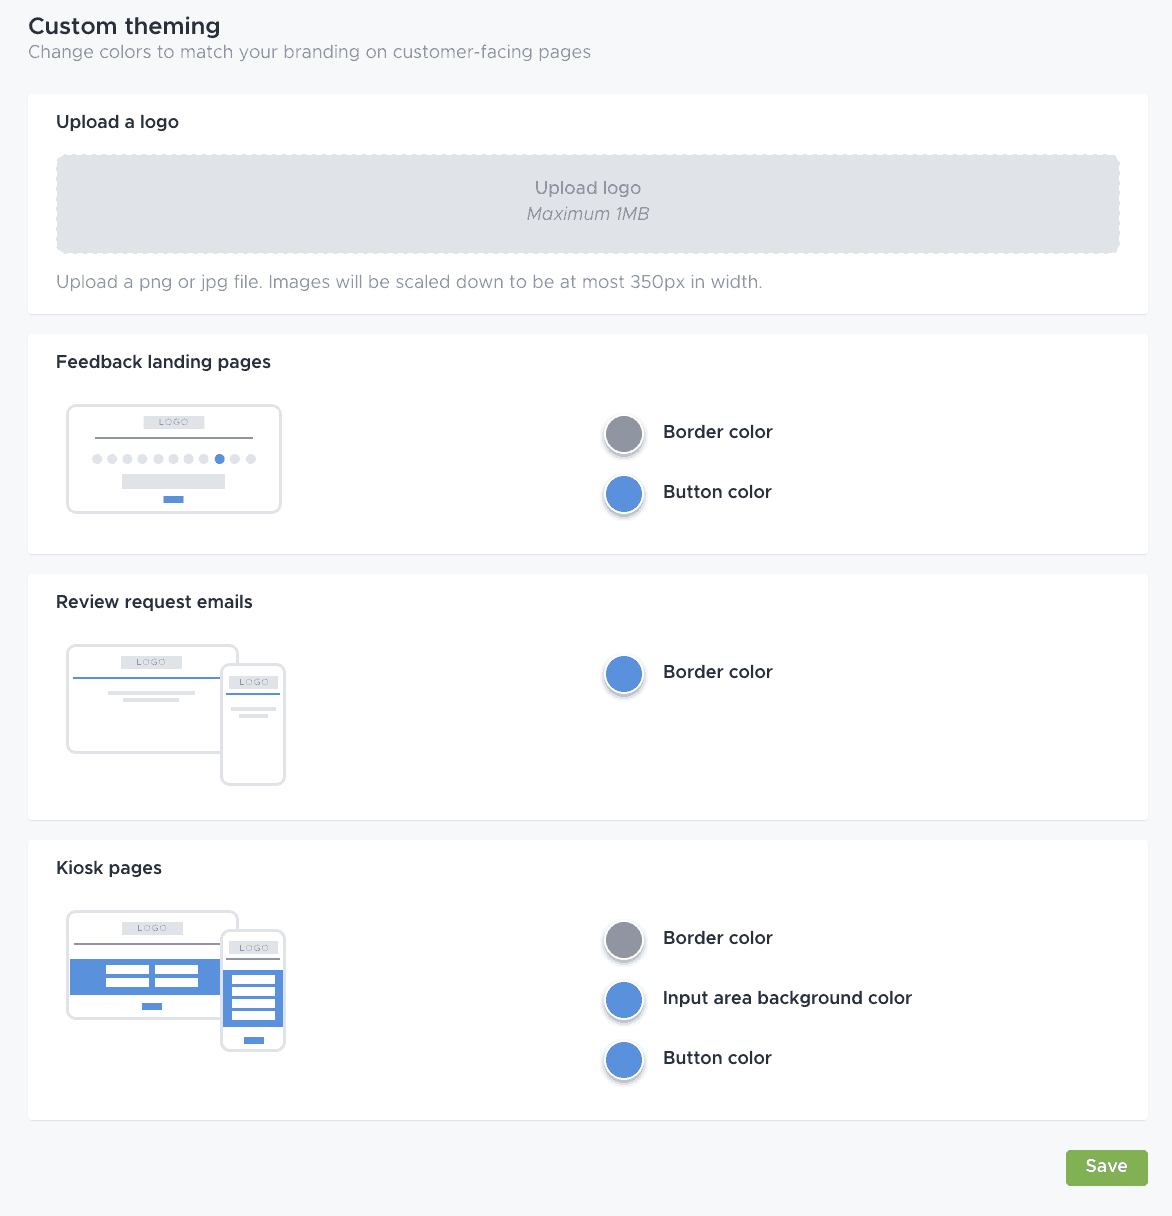1172x1216 pixels.
Task: Change the Button color for Feedback landing pages
Action: click(x=623, y=494)
